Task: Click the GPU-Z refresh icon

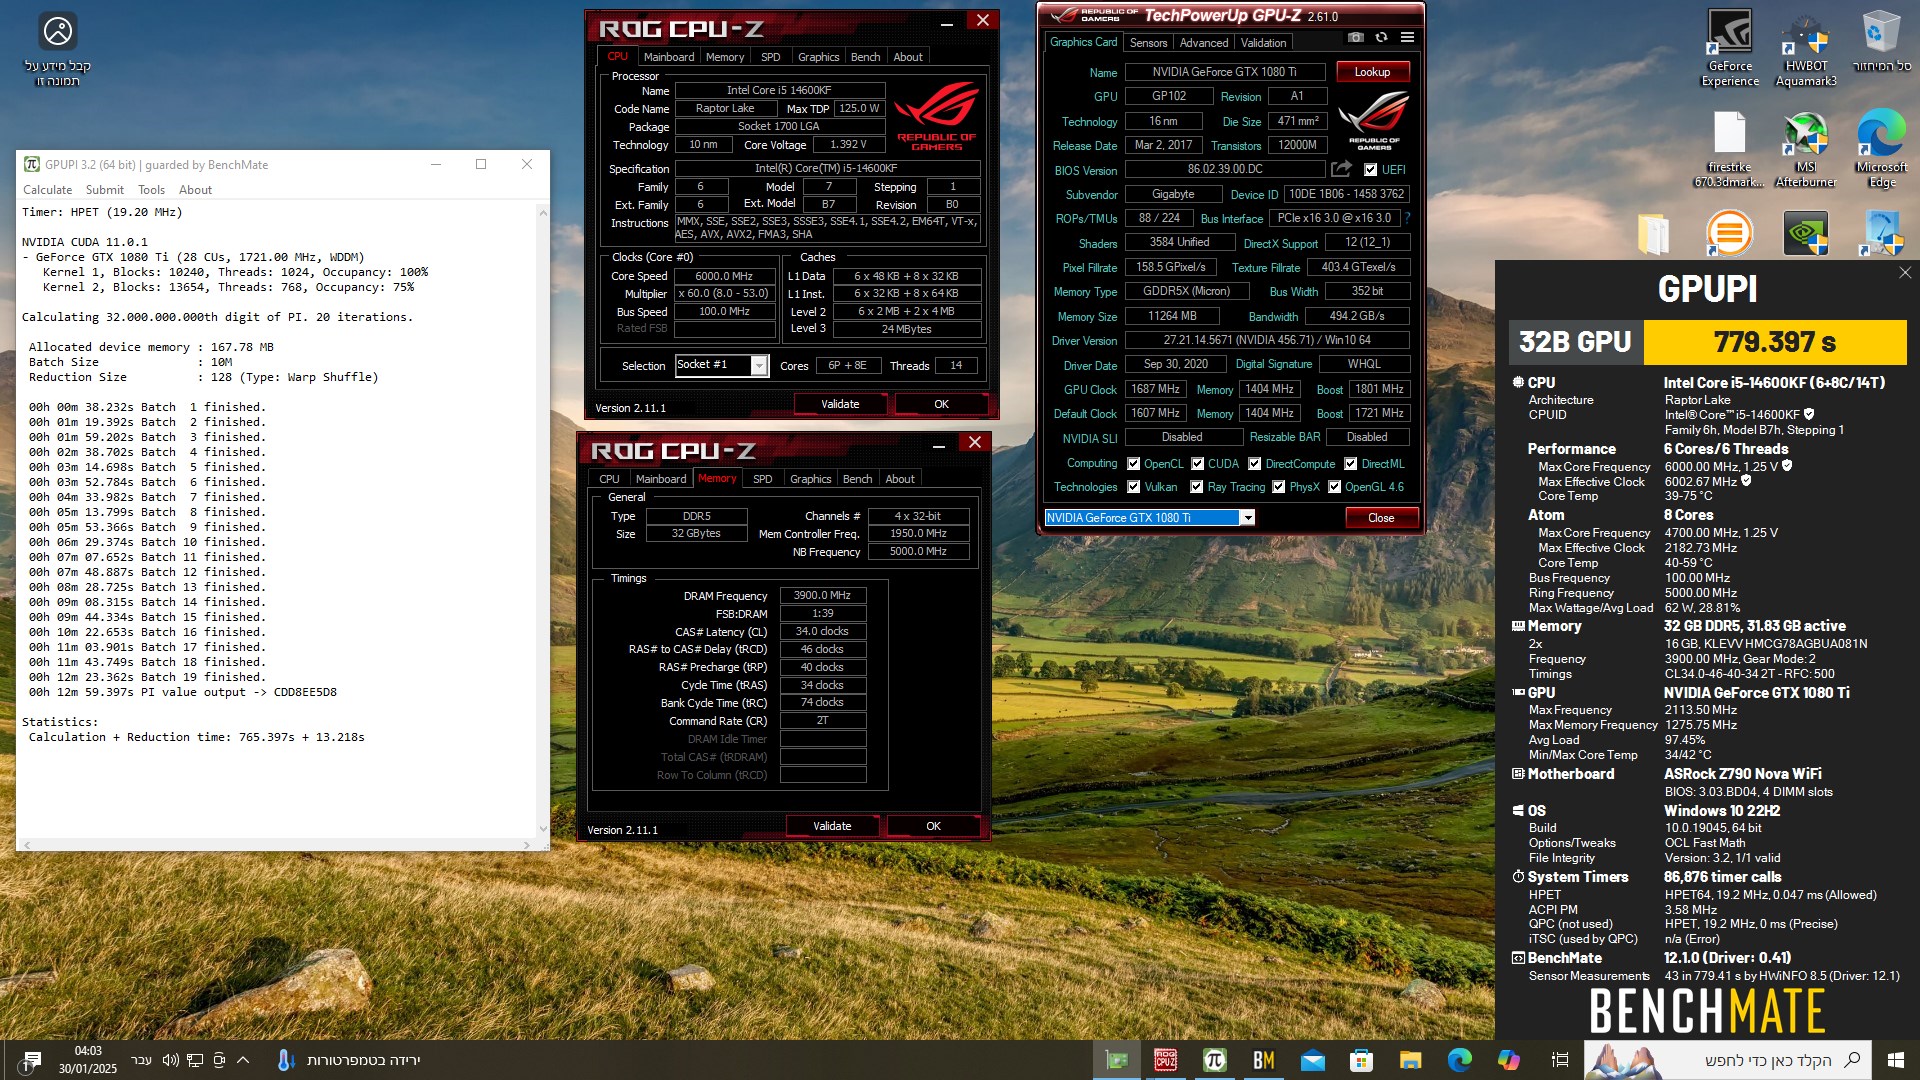Action: (x=1381, y=37)
